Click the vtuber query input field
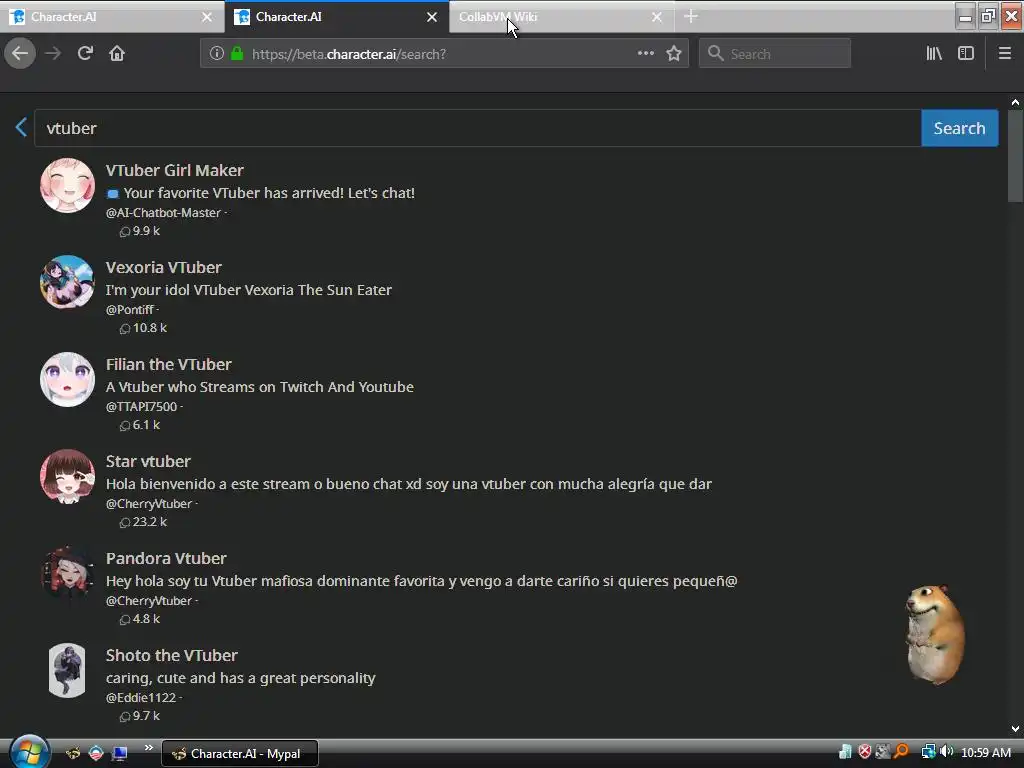 click(477, 128)
